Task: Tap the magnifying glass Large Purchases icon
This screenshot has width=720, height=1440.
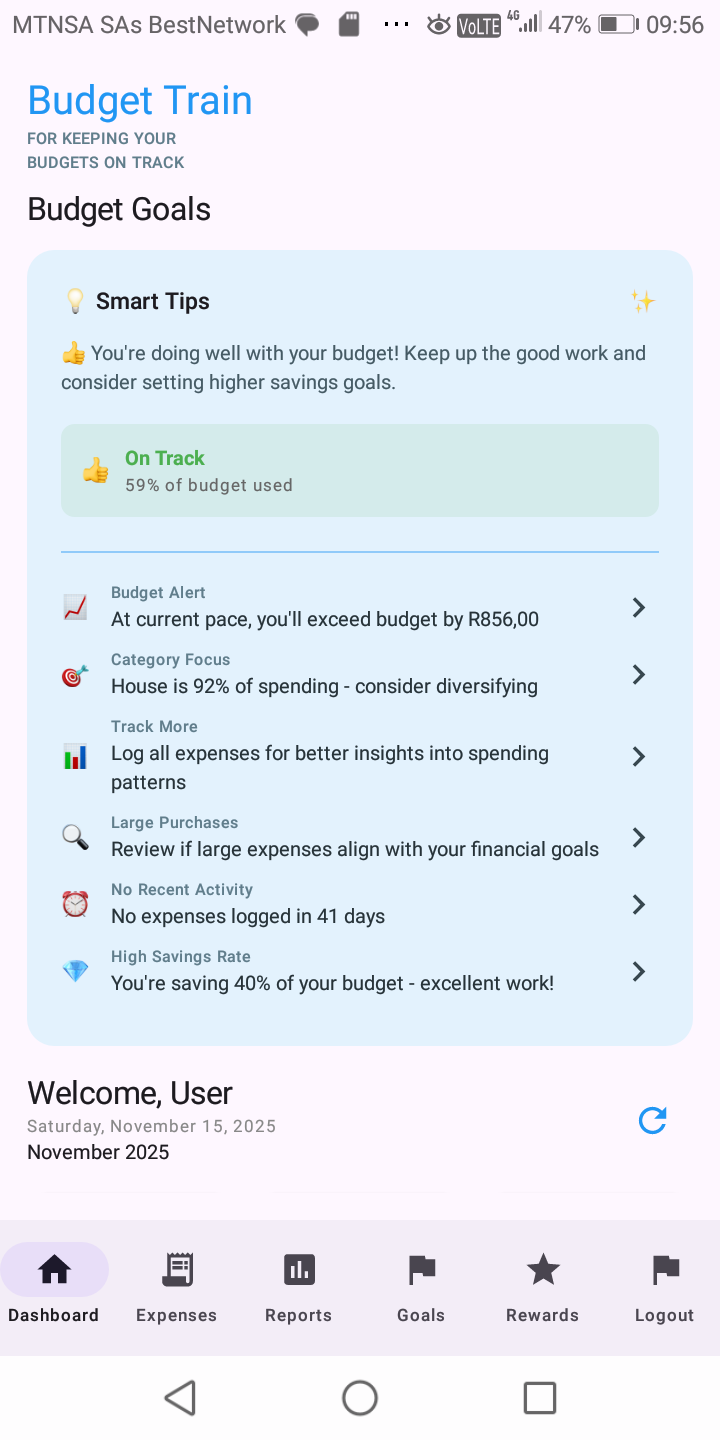Action: (x=75, y=837)
